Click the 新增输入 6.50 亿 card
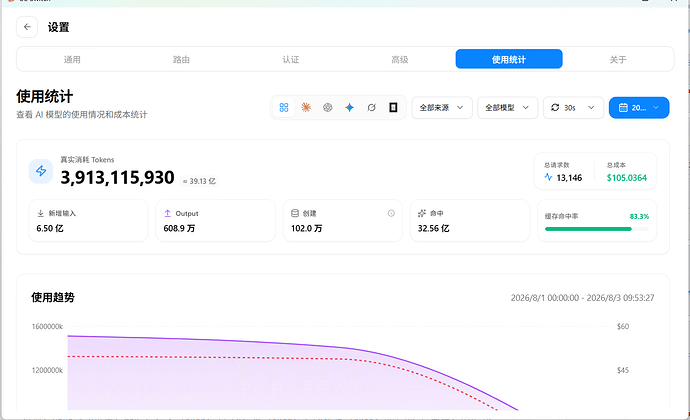Viewport: 690px width, 420px height. pyautogui.click(x=88, y=221)
